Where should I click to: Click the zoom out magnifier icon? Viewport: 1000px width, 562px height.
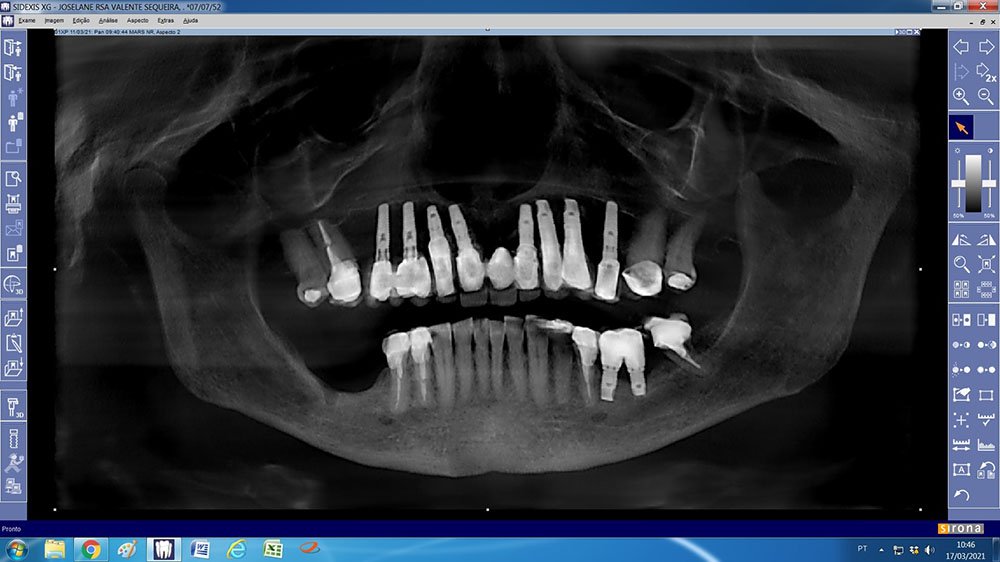point(986,97)
